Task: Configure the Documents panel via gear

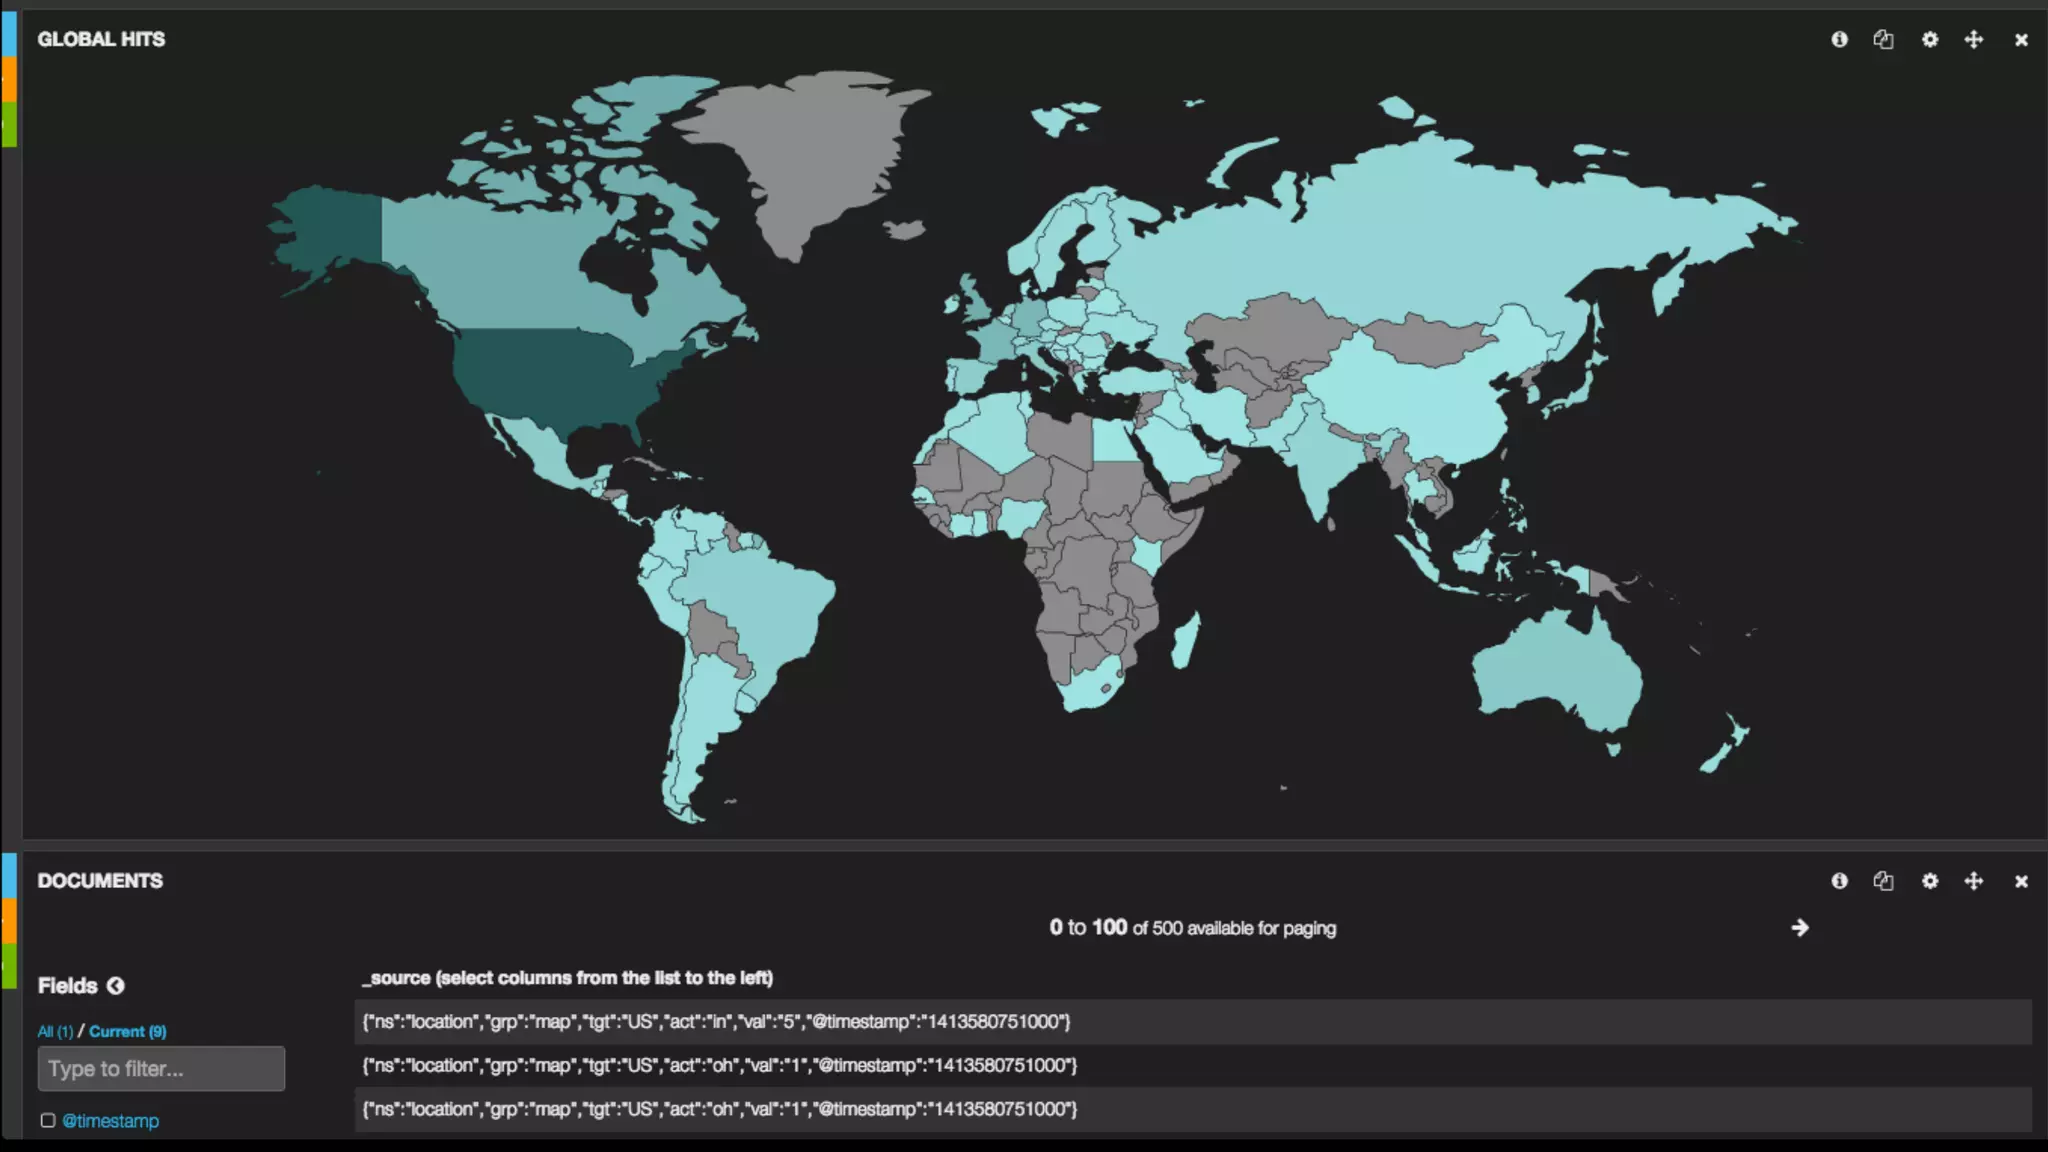Action: pyautogui.click(x=1929, y=881)
